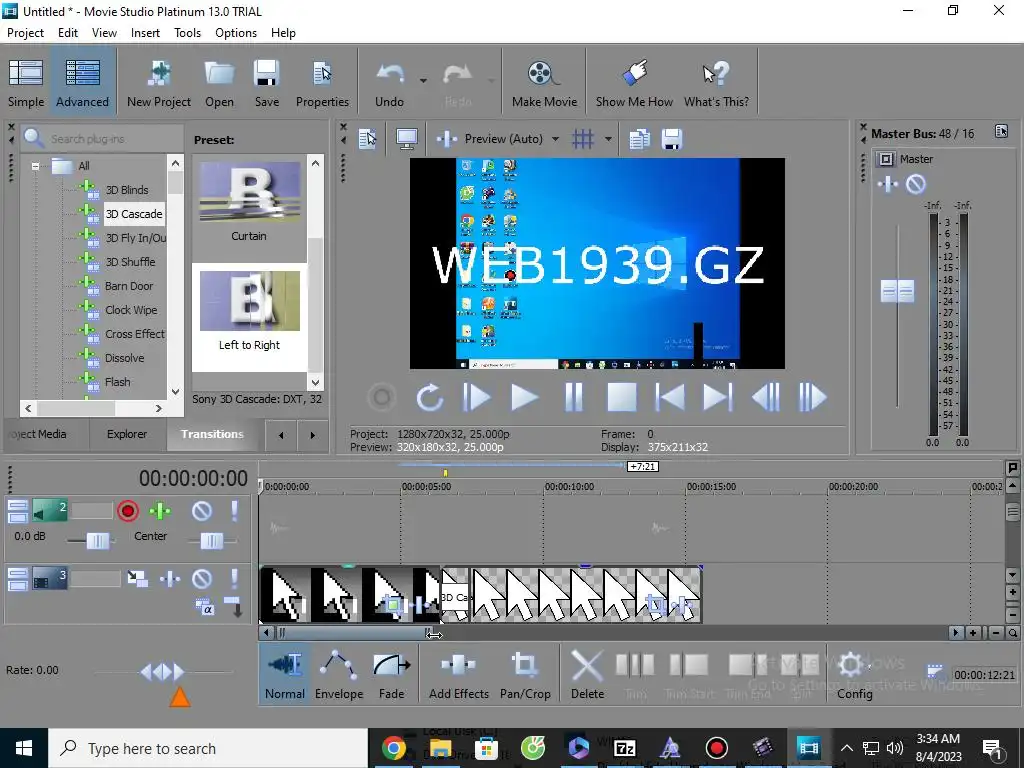Launch Show Me How tutorials
The width and height of the screenshot is (1024, 768).
tap(634, 83)
